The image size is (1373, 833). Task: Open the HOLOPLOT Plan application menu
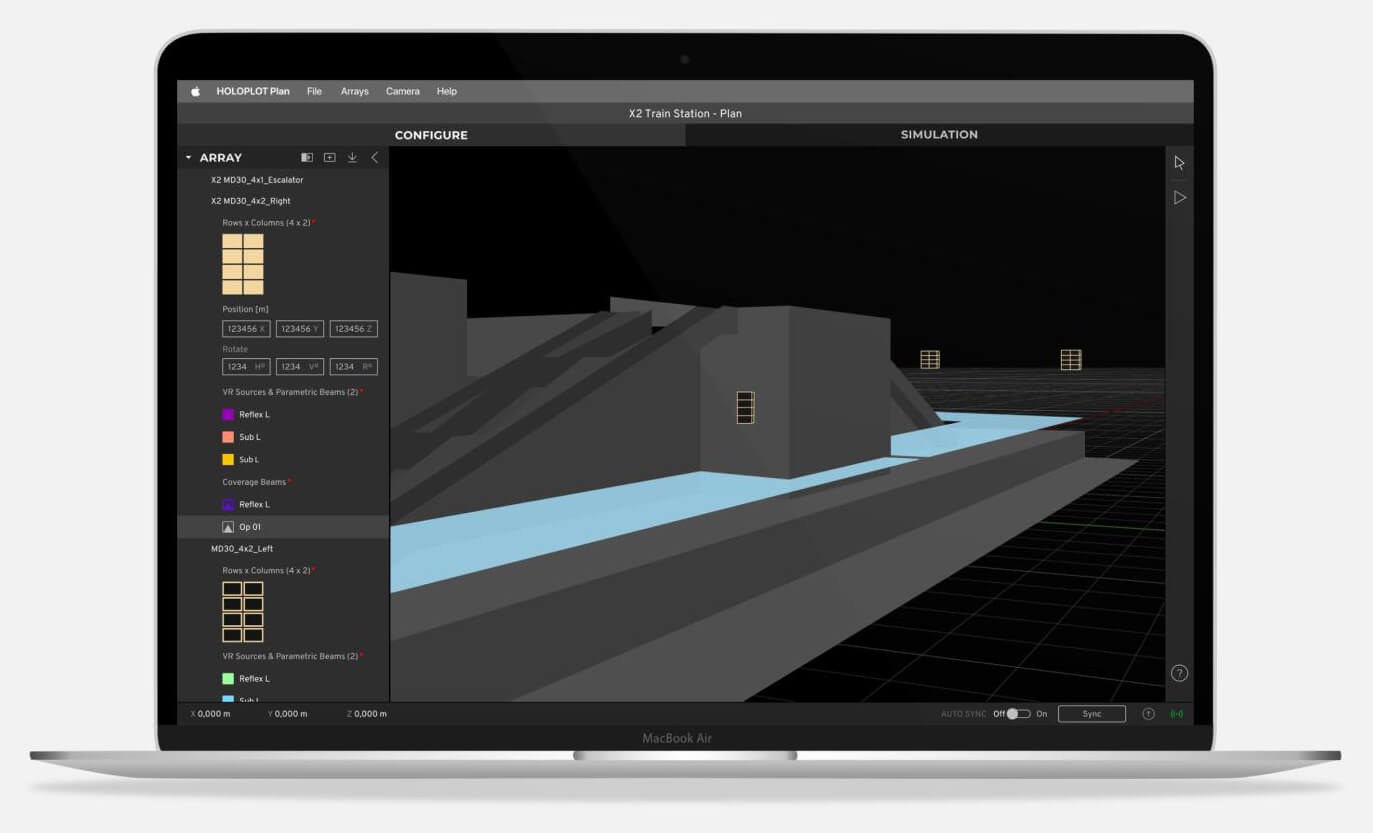pyautogui.click(x=253, y=91)
